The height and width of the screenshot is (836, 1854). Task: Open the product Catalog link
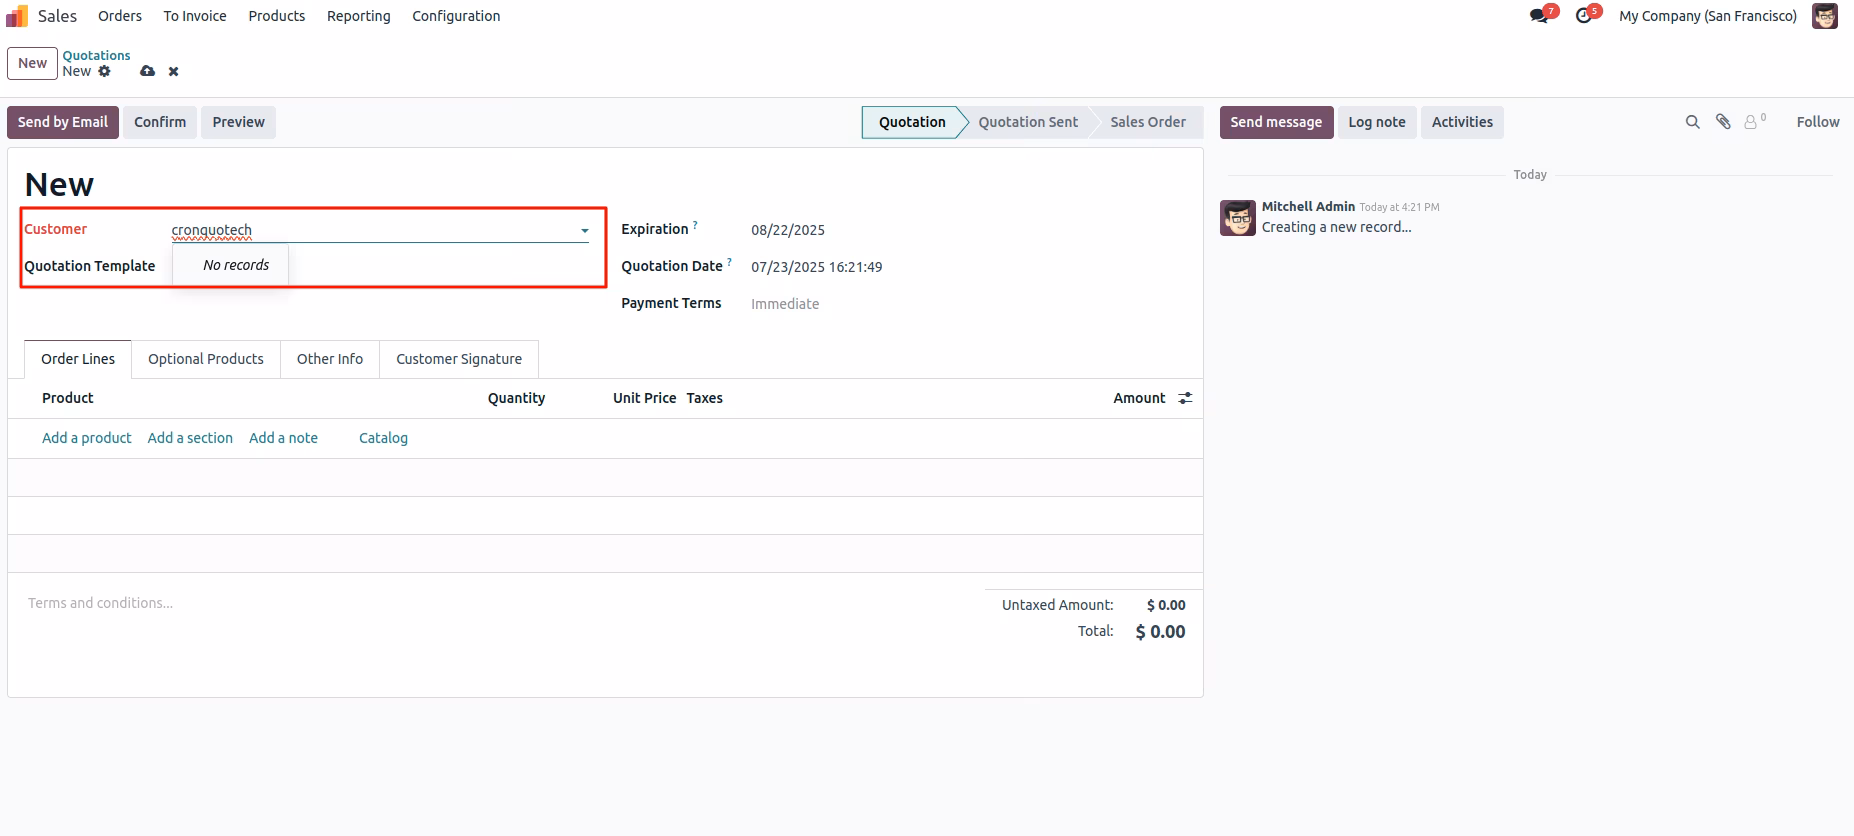383,438
